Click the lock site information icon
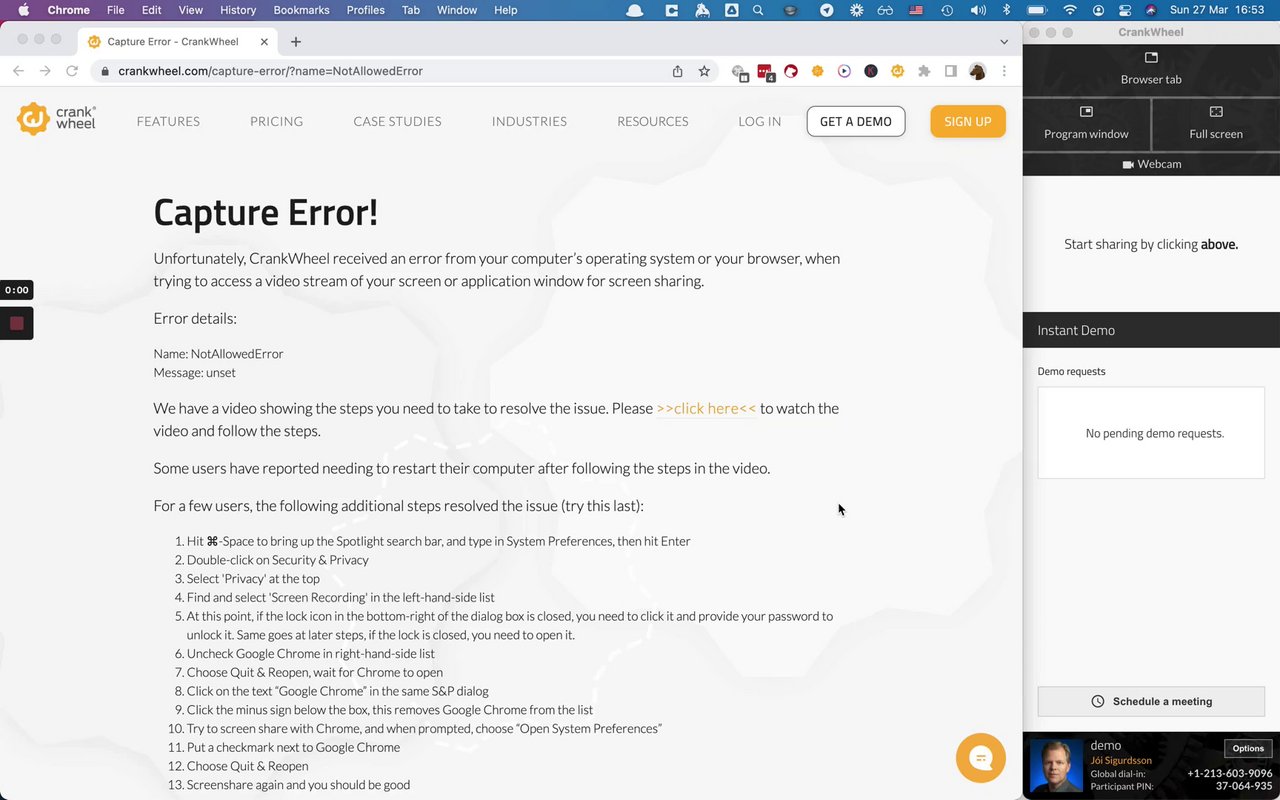This screenshot has width=1280, height=800. (104, 71)
